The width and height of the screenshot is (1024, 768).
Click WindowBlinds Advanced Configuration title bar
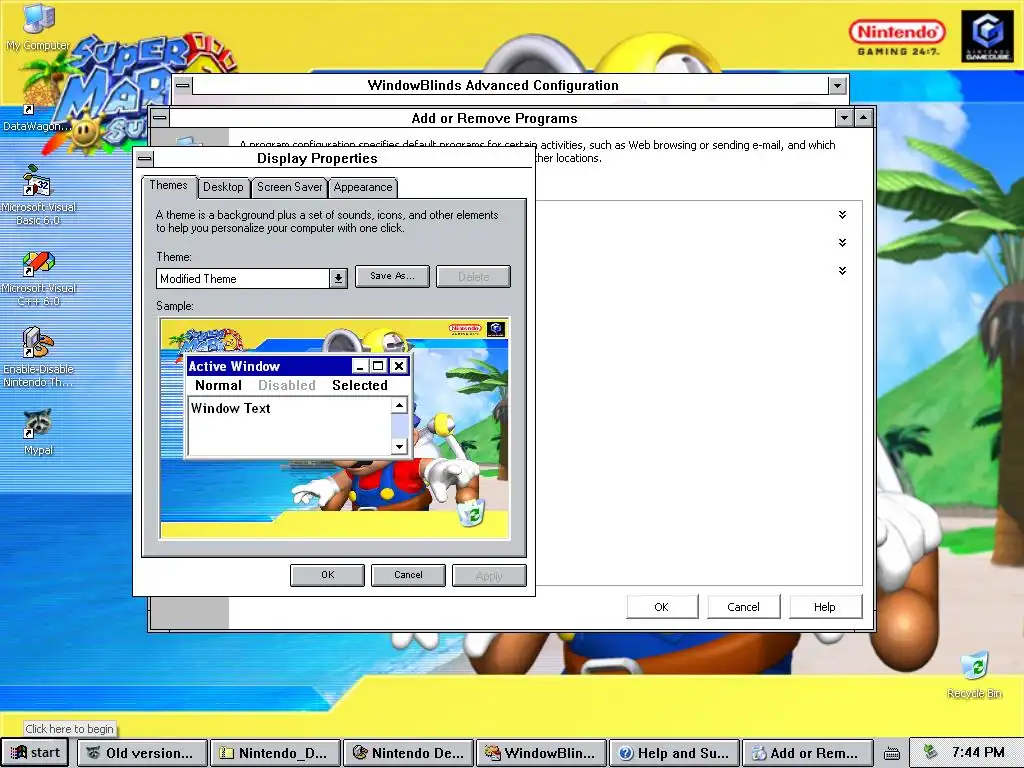coord(511,85)
